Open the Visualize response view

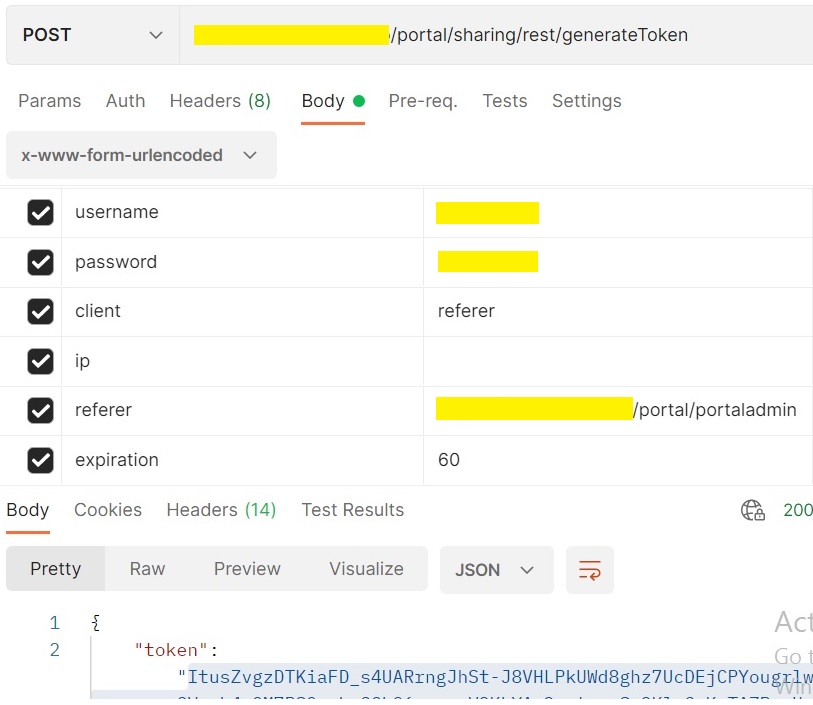[x=366, y=568]
